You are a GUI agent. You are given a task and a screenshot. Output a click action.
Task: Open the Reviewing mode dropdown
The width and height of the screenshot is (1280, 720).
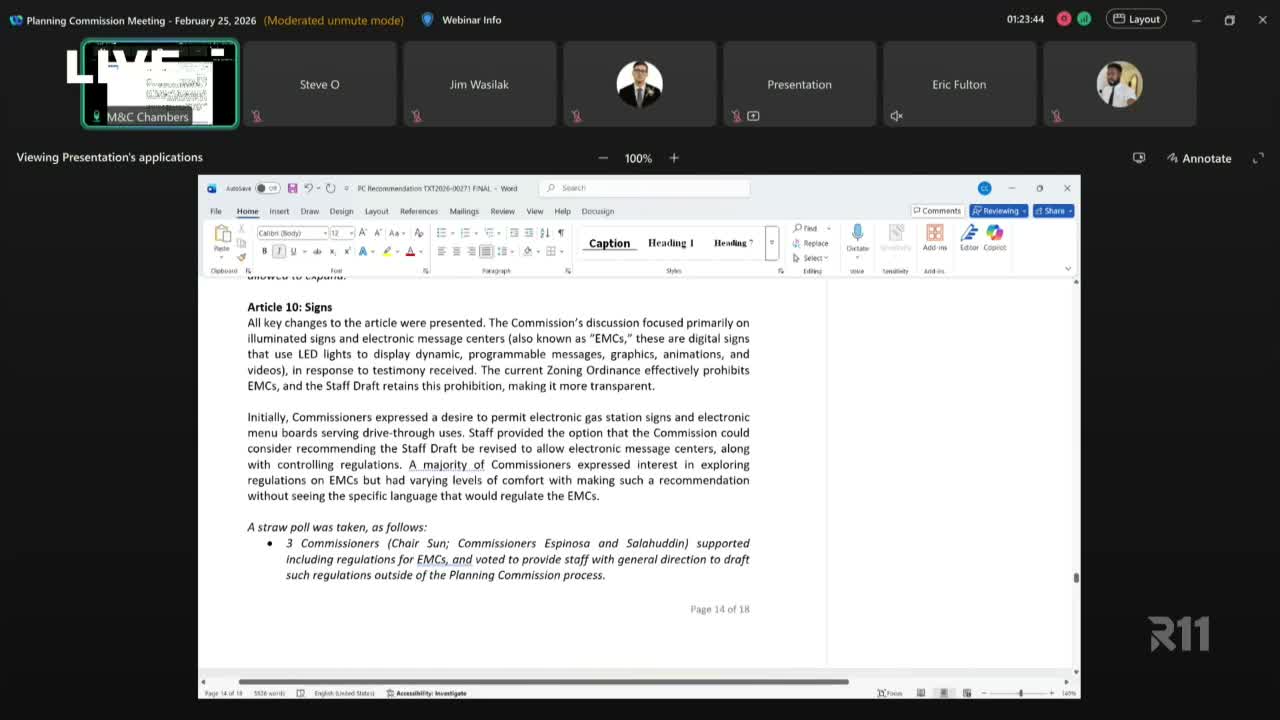coord(999,211)
